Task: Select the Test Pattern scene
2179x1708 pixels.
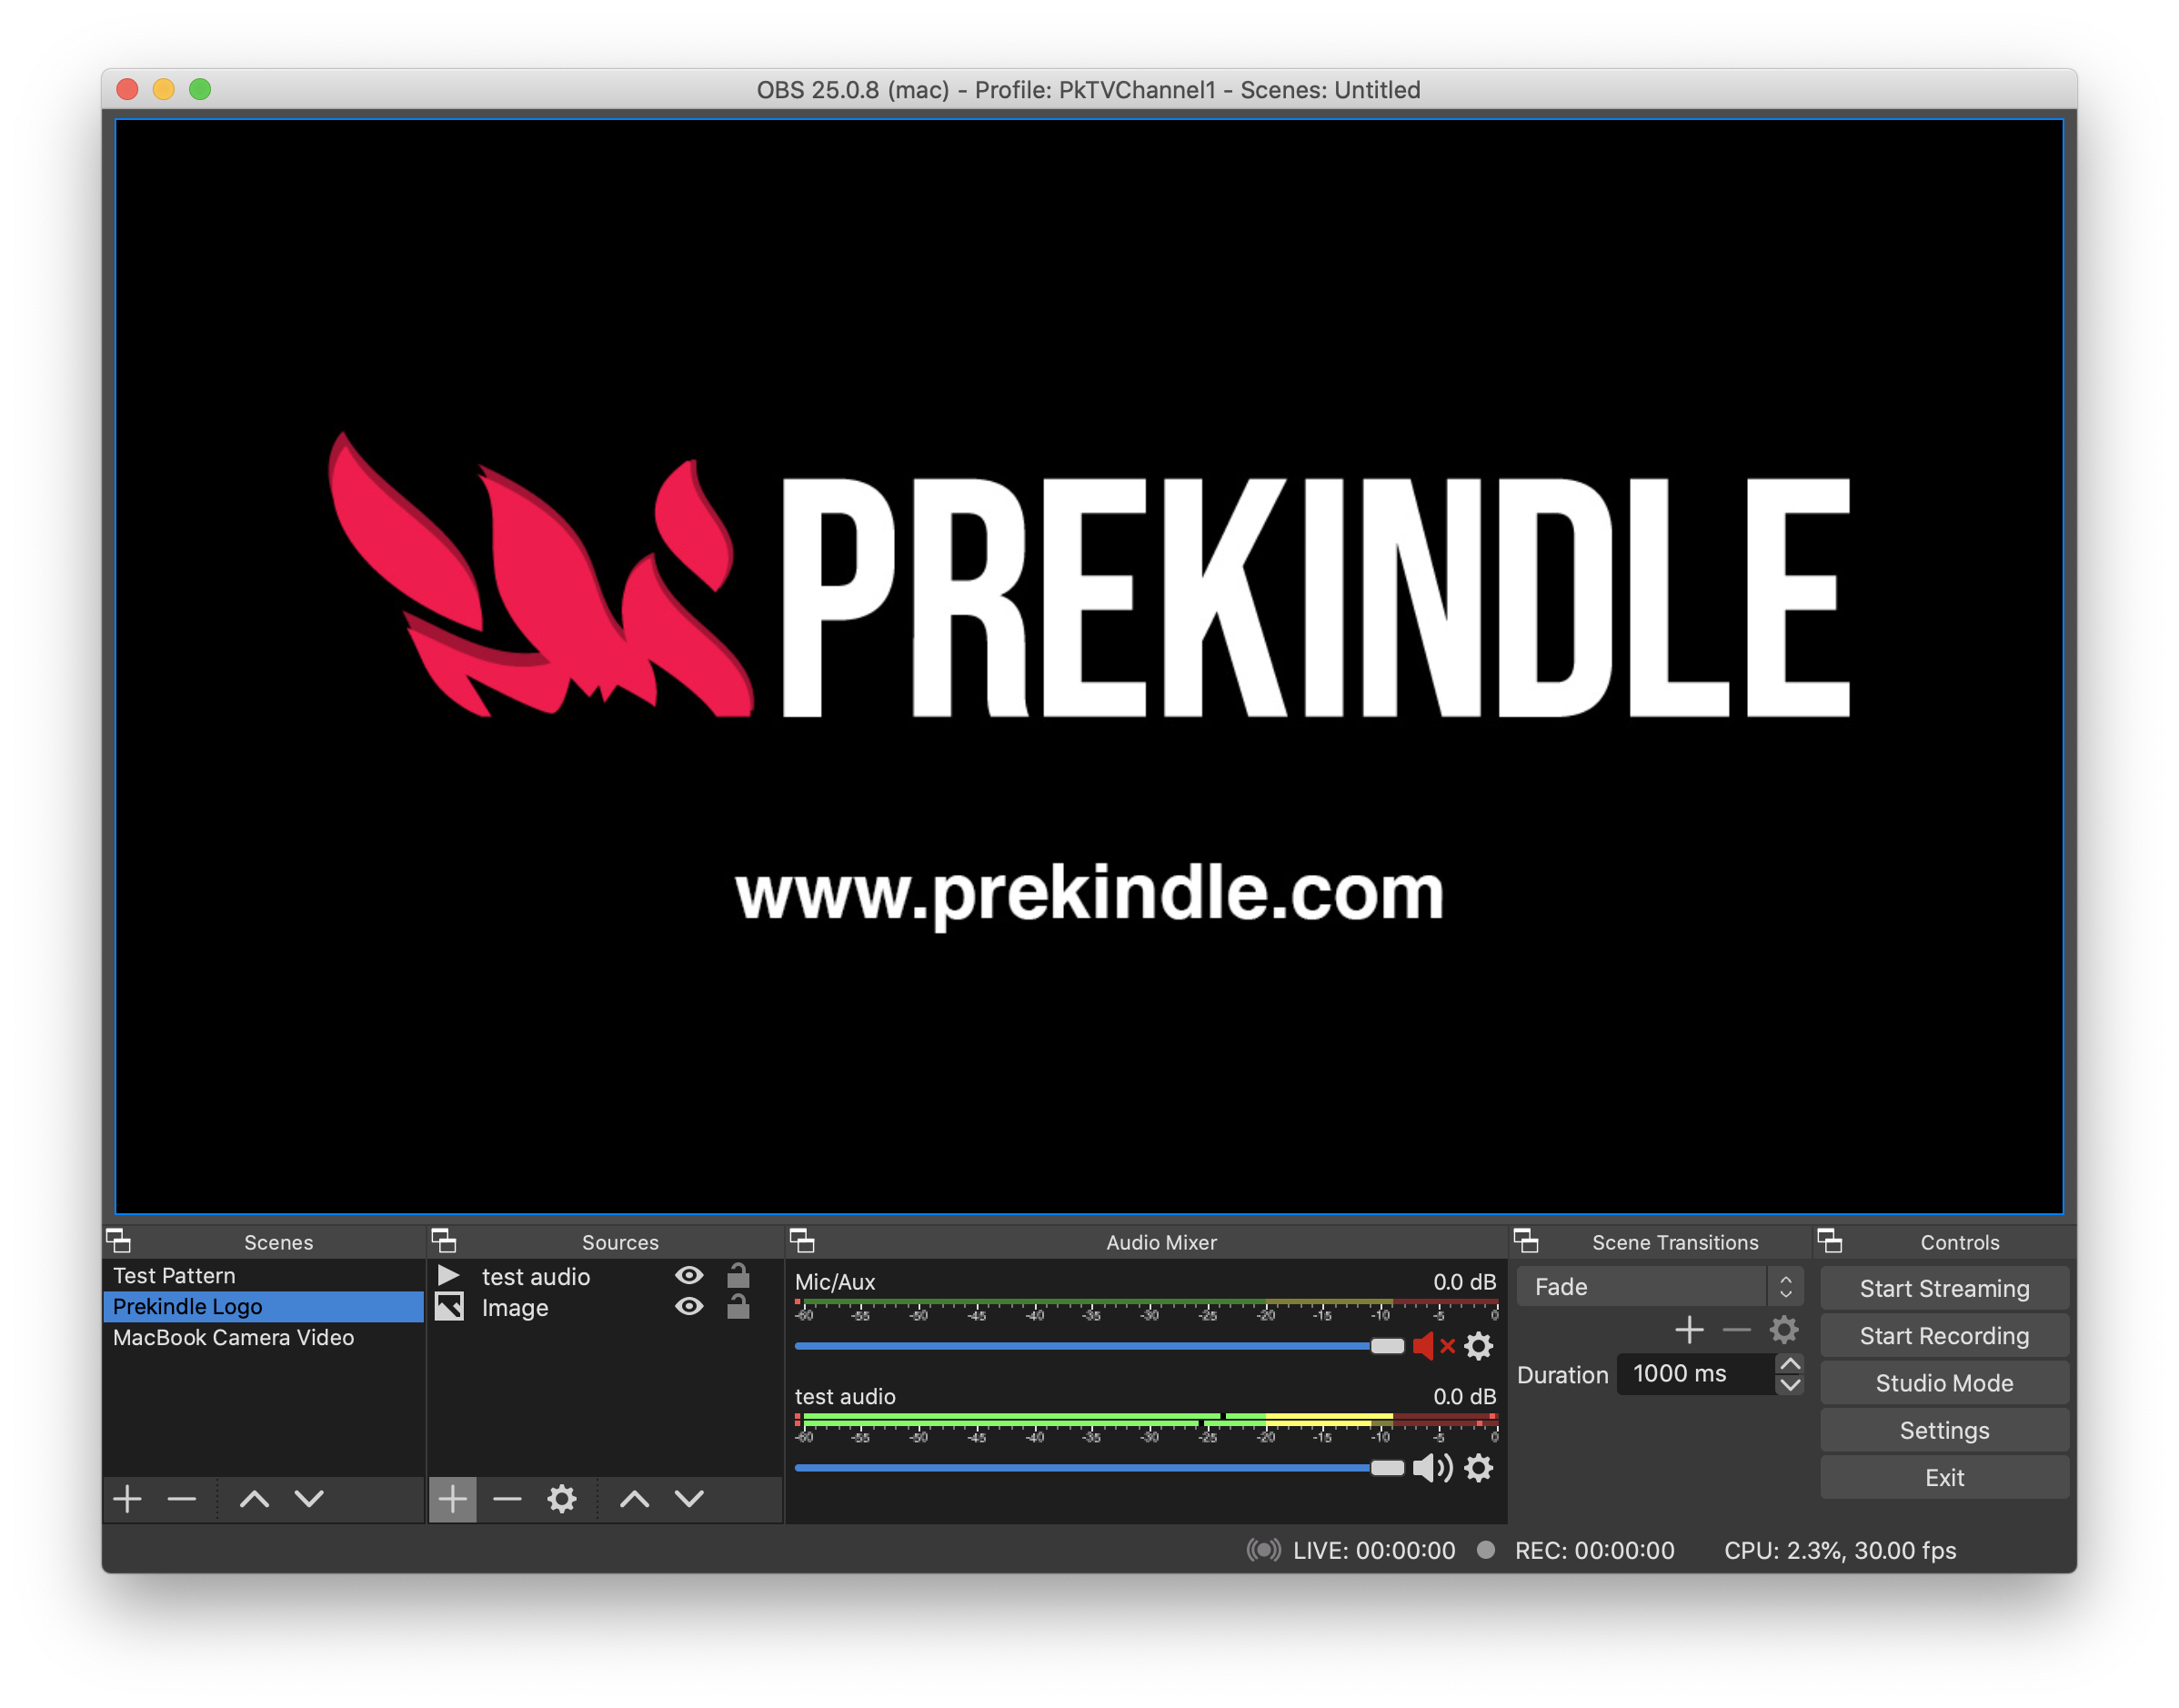Action: click(174, 1276)
